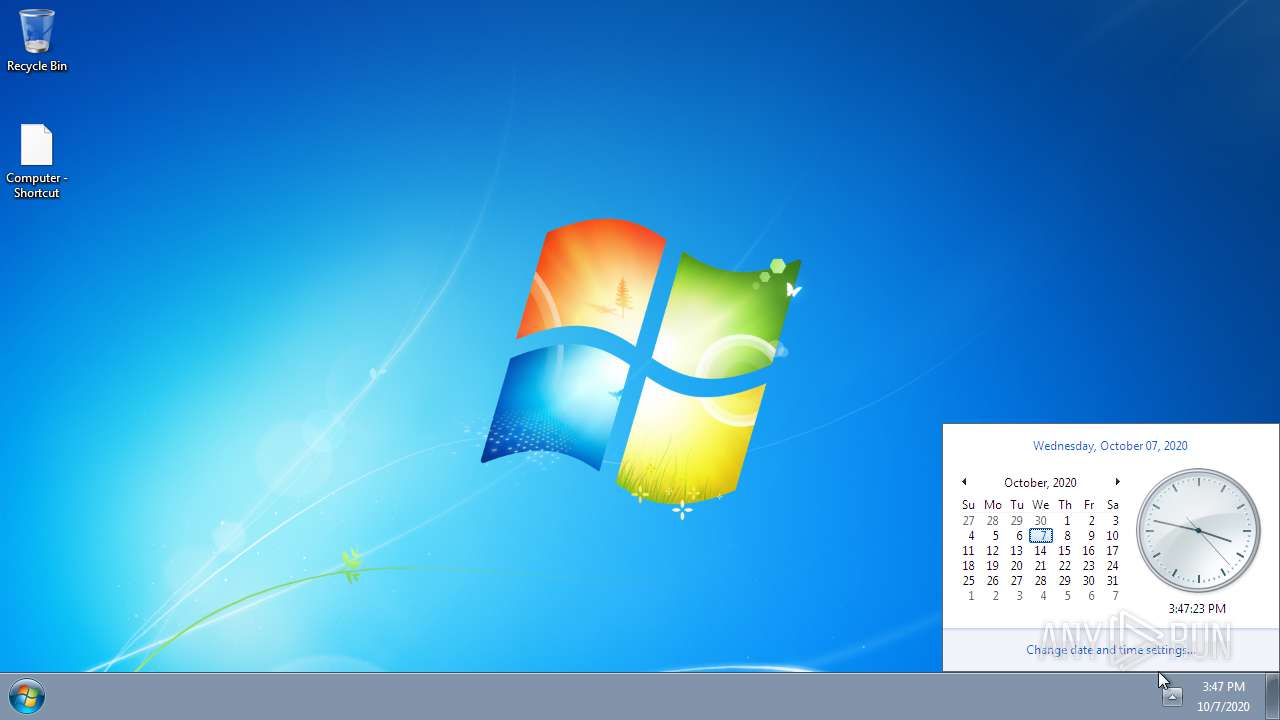Click the taskbar date 10/7/2020

point(1223,707)
